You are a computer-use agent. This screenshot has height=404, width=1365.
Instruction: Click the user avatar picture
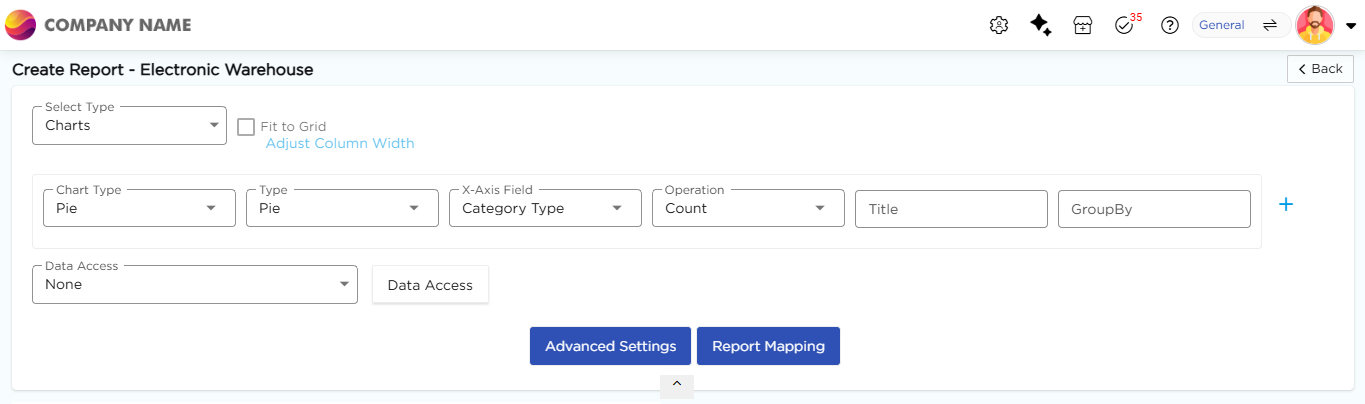(1315, 26)
